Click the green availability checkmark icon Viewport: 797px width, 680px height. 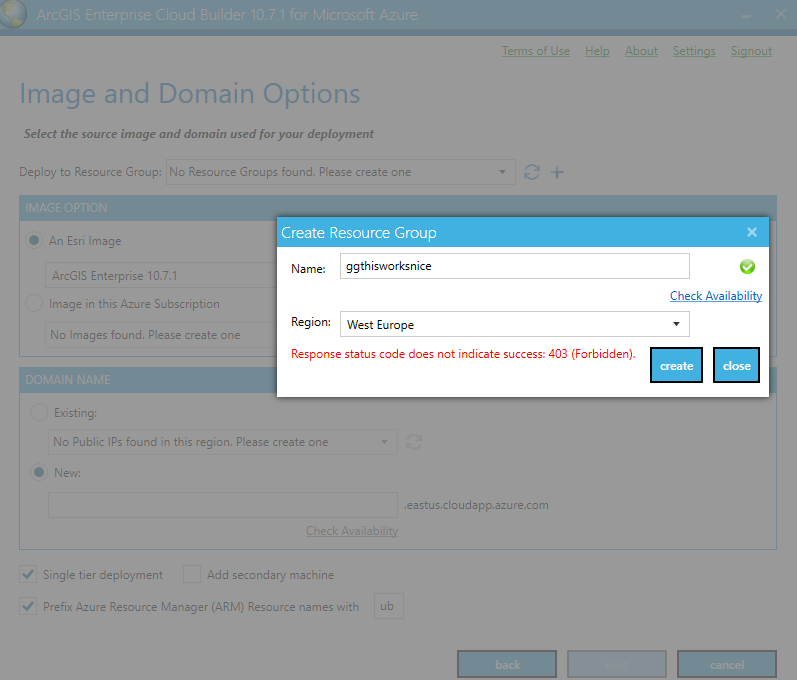click(x=747, y=266)
